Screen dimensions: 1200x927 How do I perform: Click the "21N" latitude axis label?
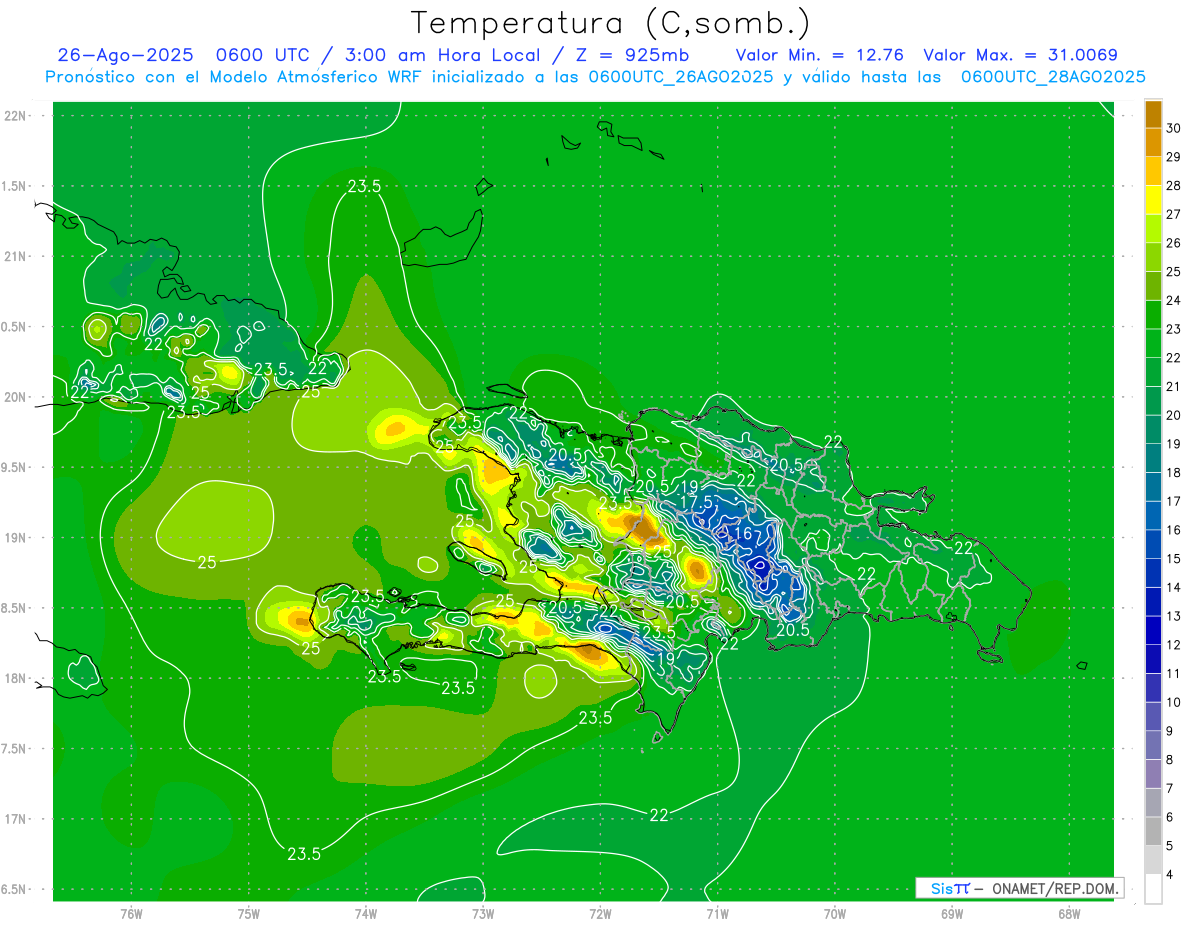pyautogui.click(x=15, y=256)
